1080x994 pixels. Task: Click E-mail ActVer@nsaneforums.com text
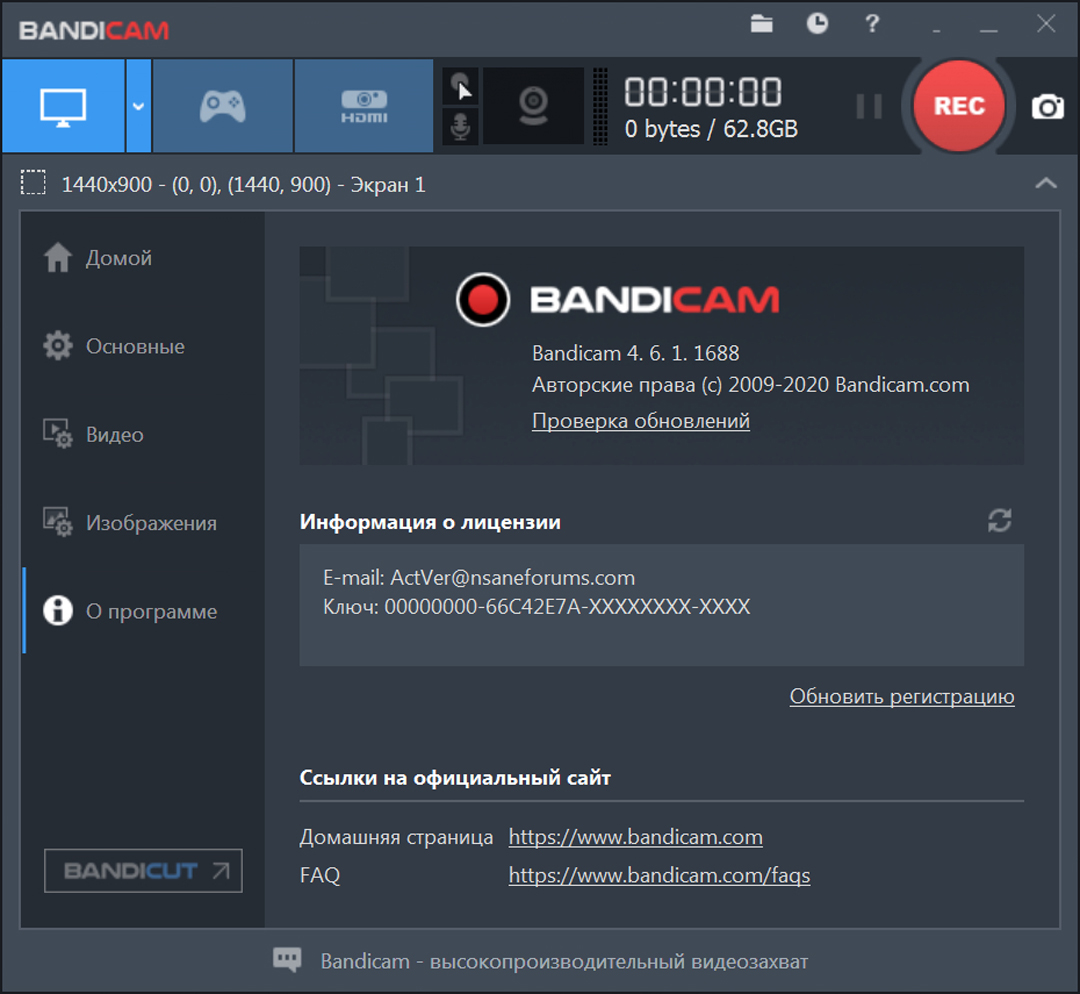[x=479, y=577]
